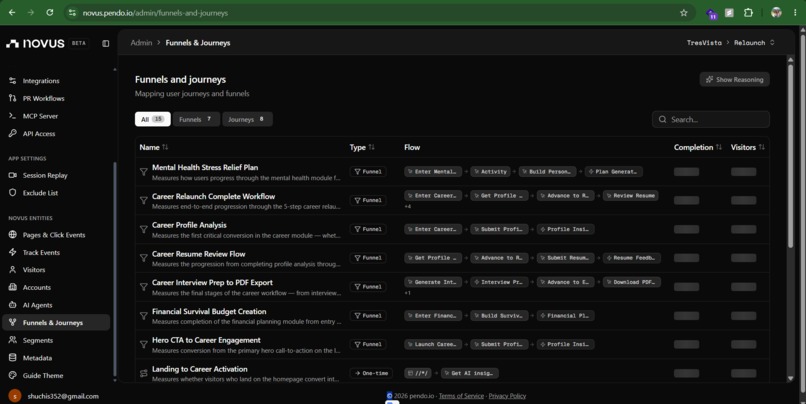The height and width of the screenshot is (404, 806).
Task: Open Financial Survival Budget Creation funnel
Action: click(209, 311)
